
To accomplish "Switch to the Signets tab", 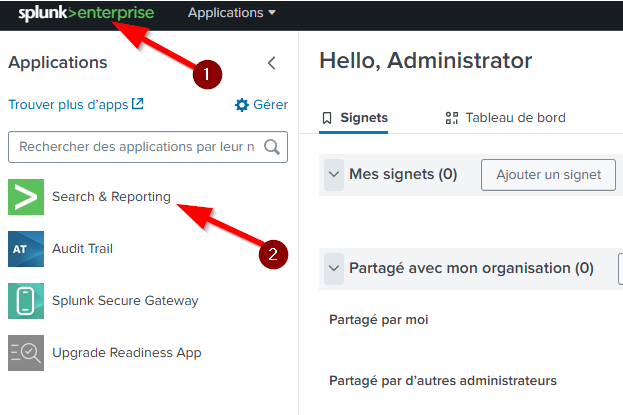I will point(354,118).
